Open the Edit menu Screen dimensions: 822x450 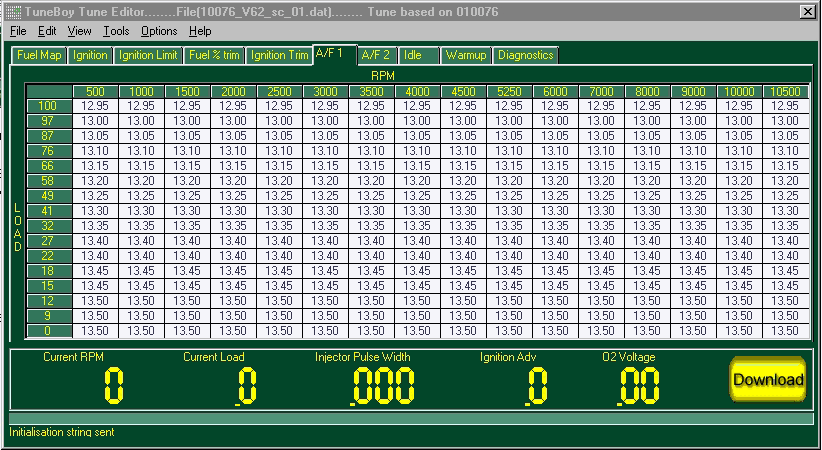point(47,31)
